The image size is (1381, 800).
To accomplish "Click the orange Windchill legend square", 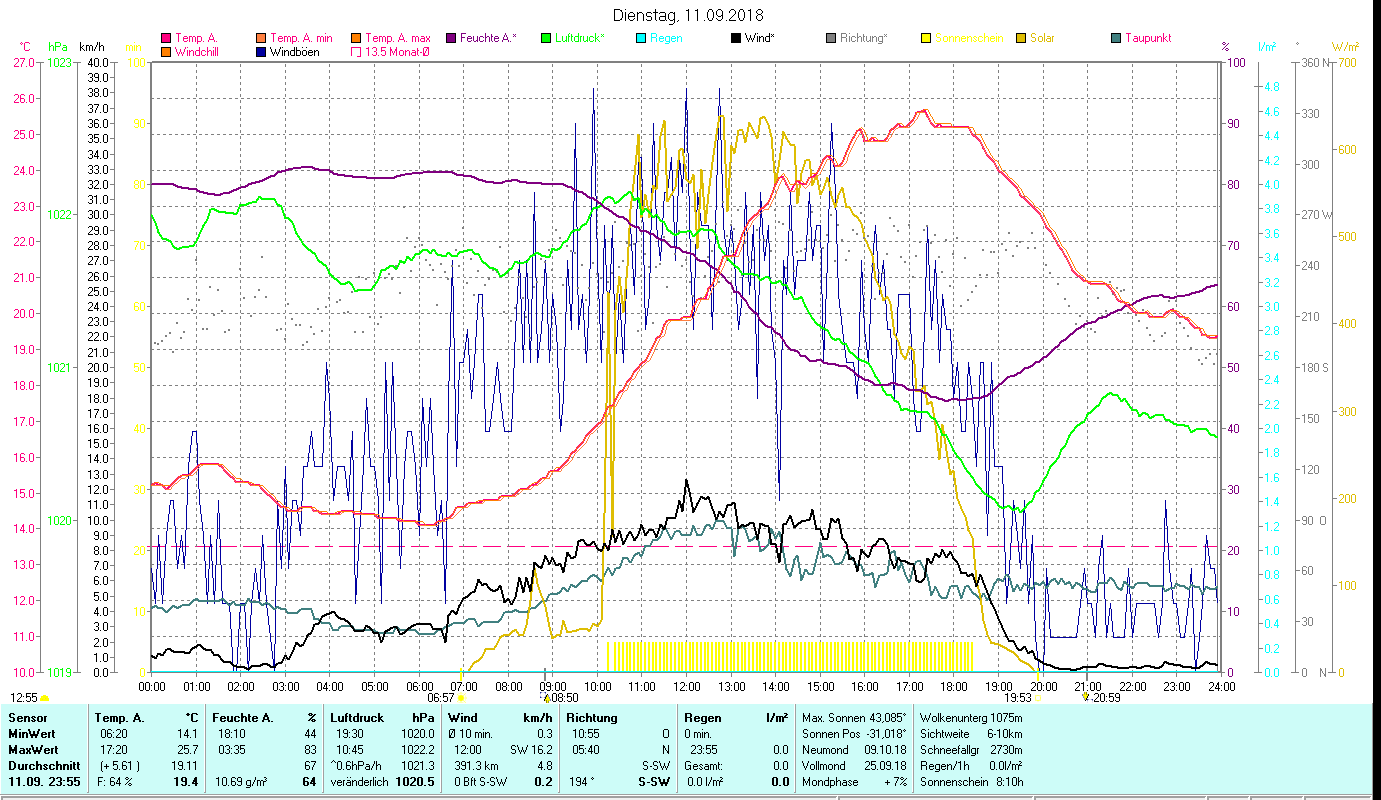I will click(x=166, y=52).
